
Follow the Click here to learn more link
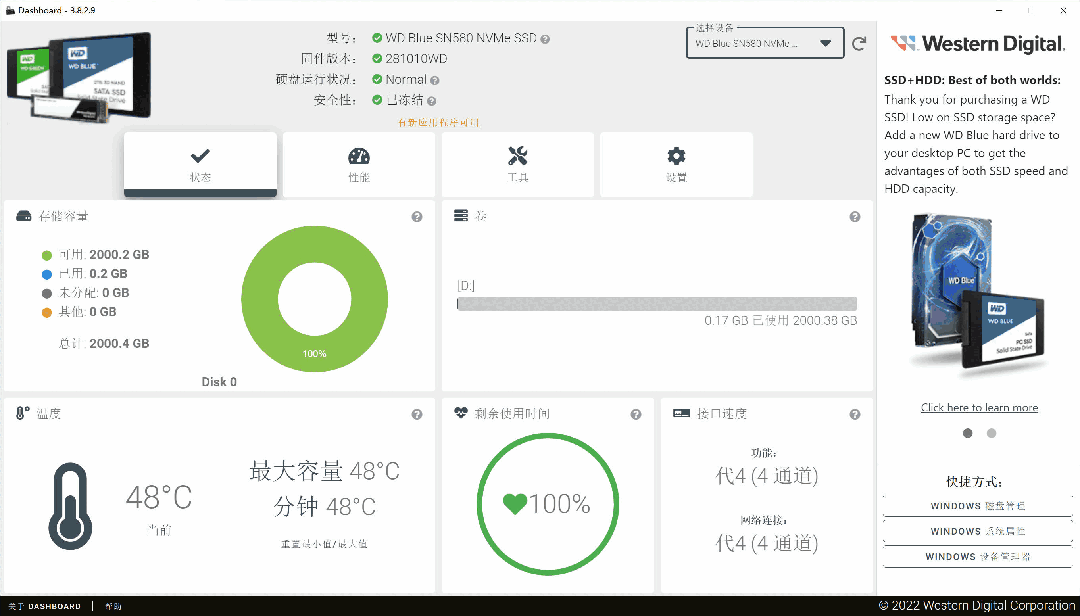979,407
